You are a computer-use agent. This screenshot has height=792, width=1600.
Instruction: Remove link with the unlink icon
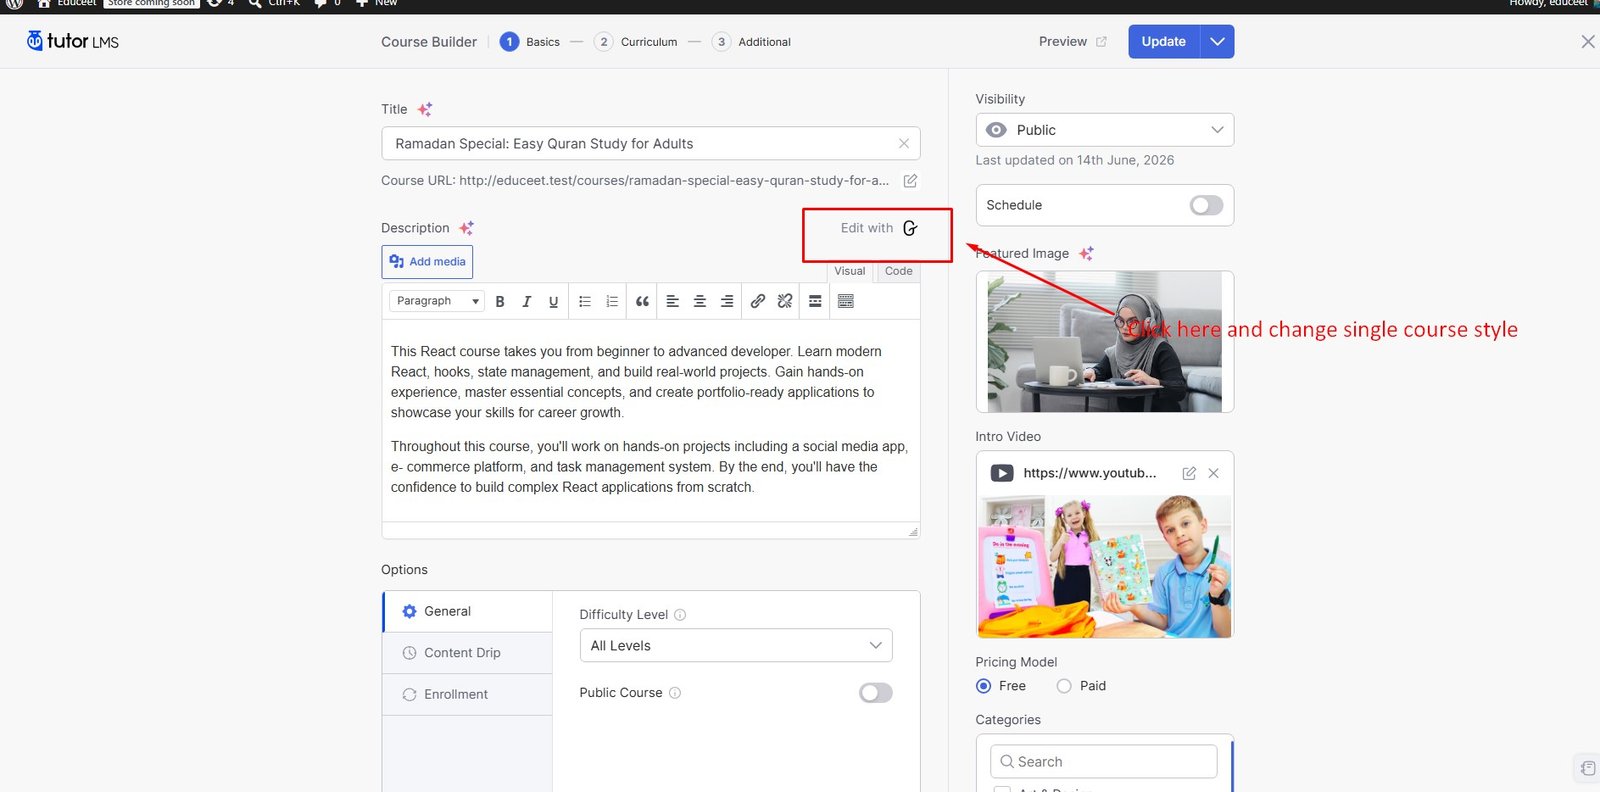pos(785,301)
